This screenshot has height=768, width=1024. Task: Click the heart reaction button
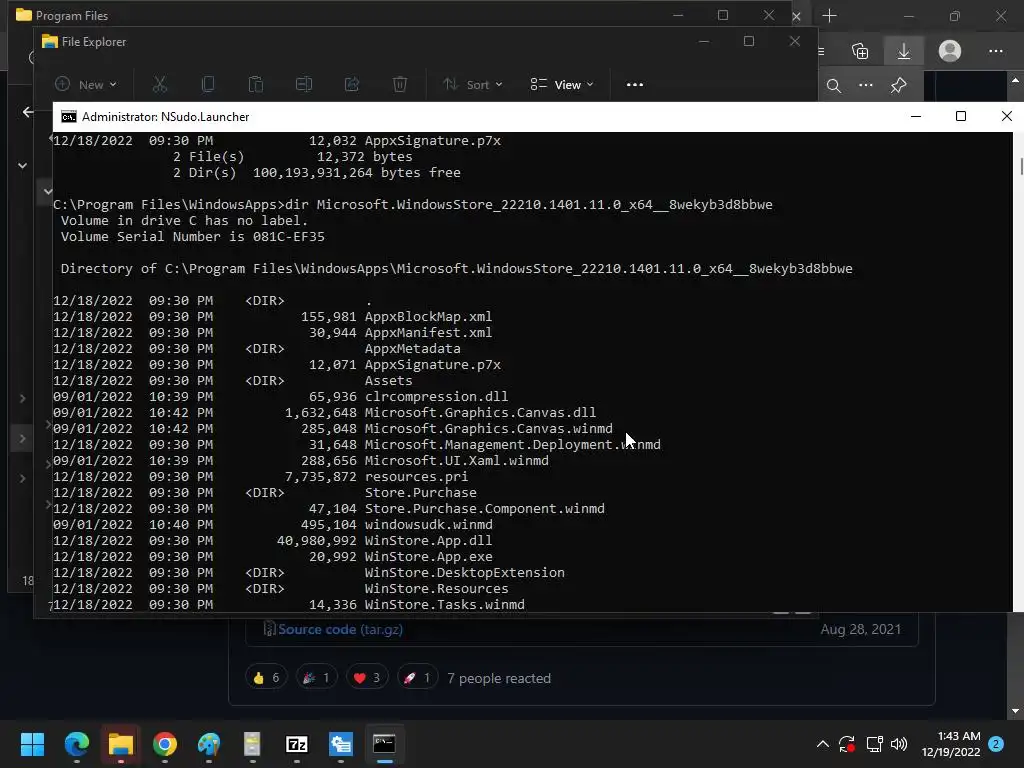(x=366, y=678)
